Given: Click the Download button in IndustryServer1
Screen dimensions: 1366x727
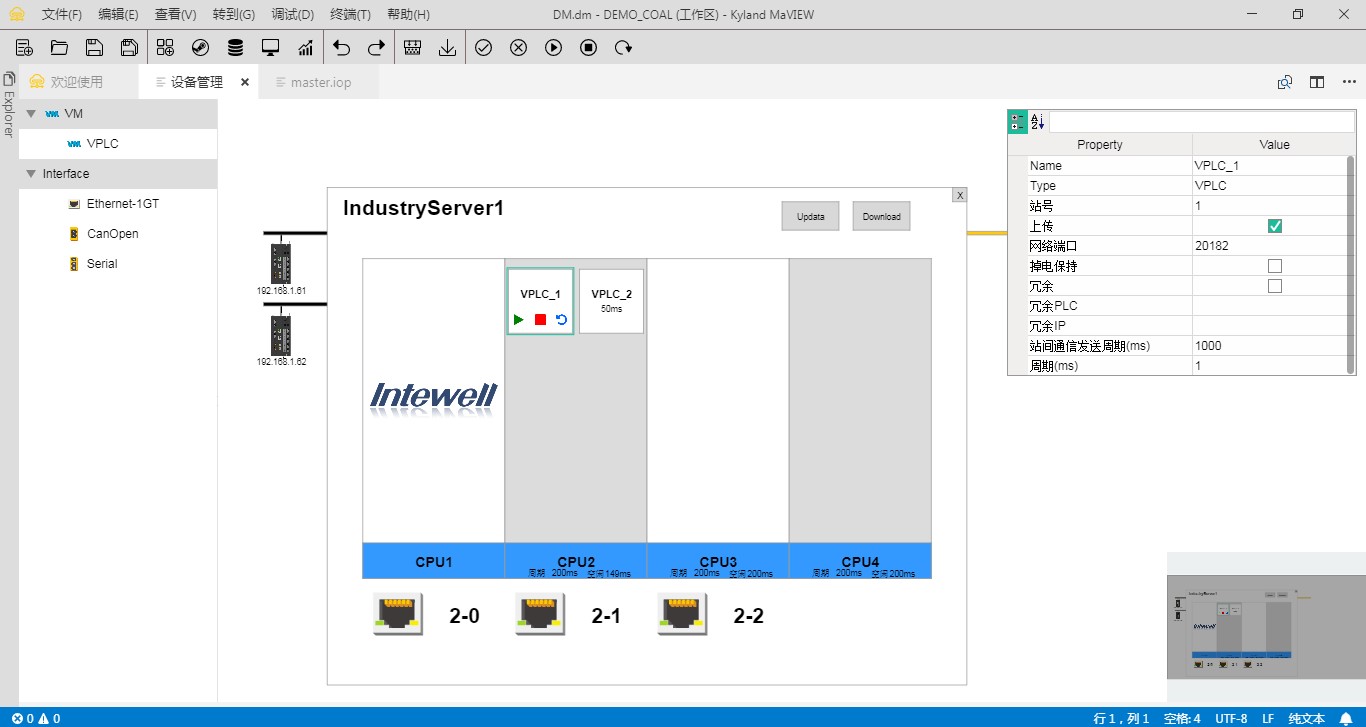Looking at the screenshot, I should point(881,217).
